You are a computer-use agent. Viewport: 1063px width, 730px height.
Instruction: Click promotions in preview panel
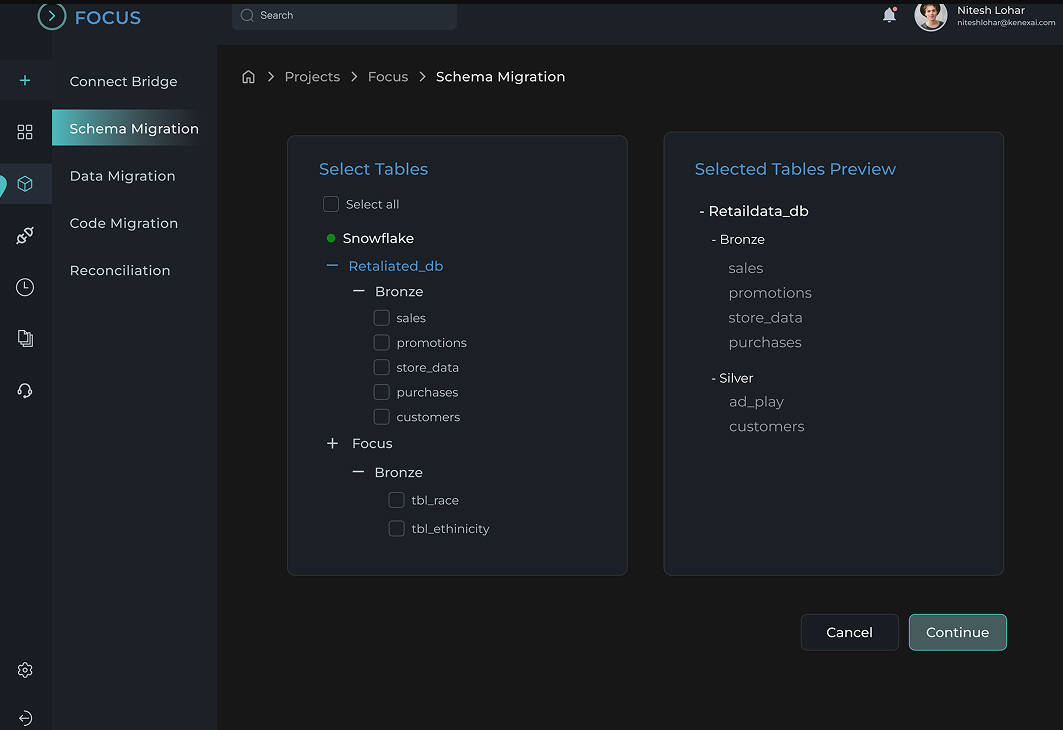770,293
